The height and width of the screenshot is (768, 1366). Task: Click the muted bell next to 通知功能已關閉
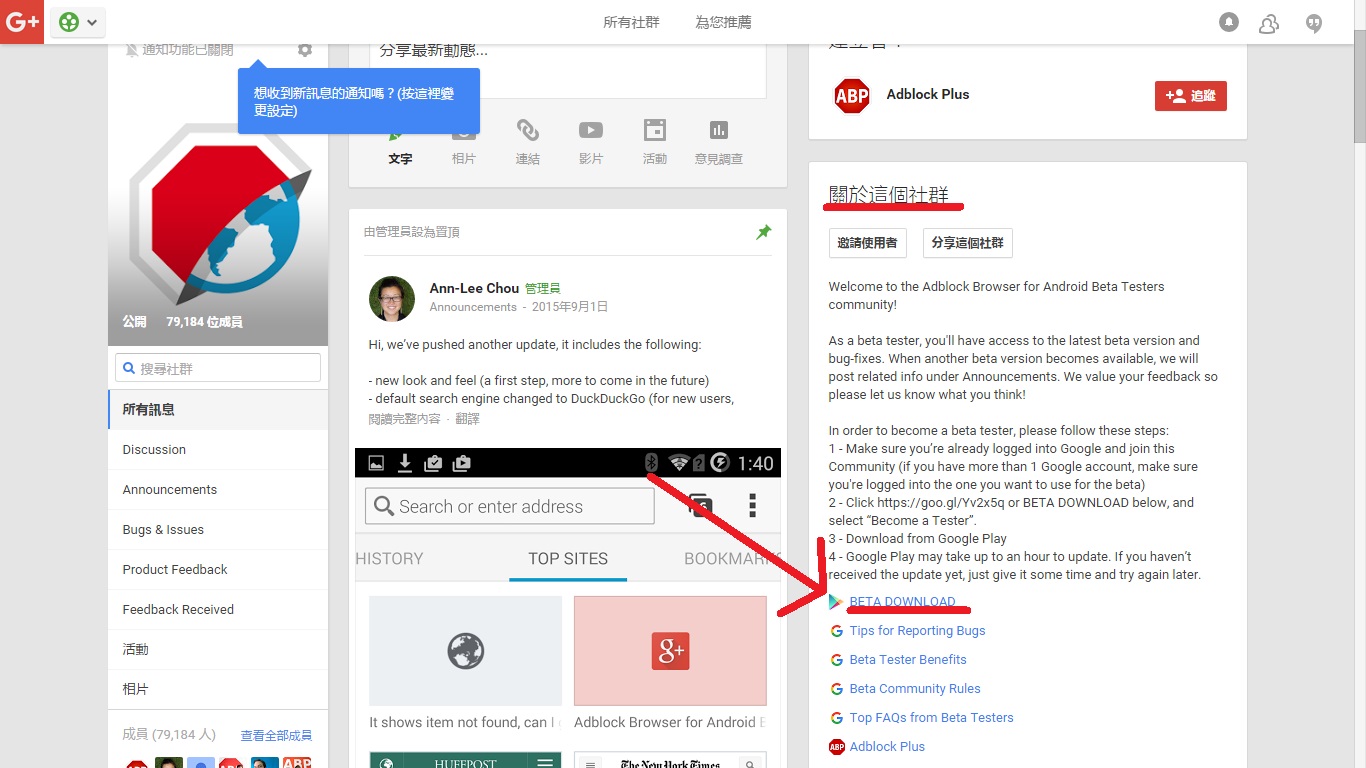[x=132, y=50]
